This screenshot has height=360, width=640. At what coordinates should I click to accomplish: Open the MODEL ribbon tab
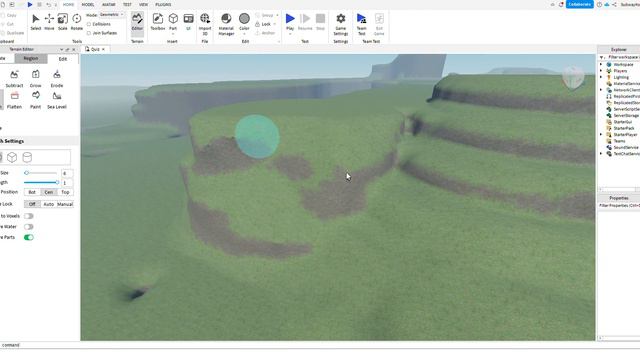pos(88,4)
